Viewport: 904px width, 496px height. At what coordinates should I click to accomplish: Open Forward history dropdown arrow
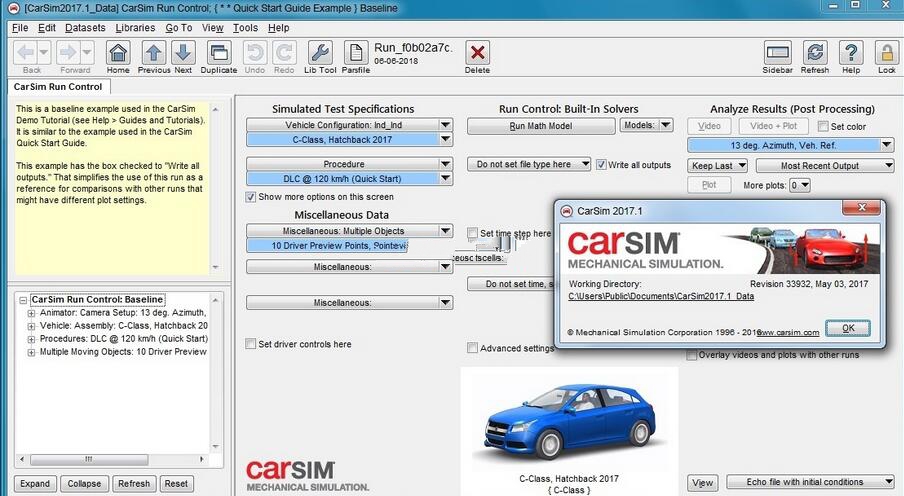click(x=86, y=53)
